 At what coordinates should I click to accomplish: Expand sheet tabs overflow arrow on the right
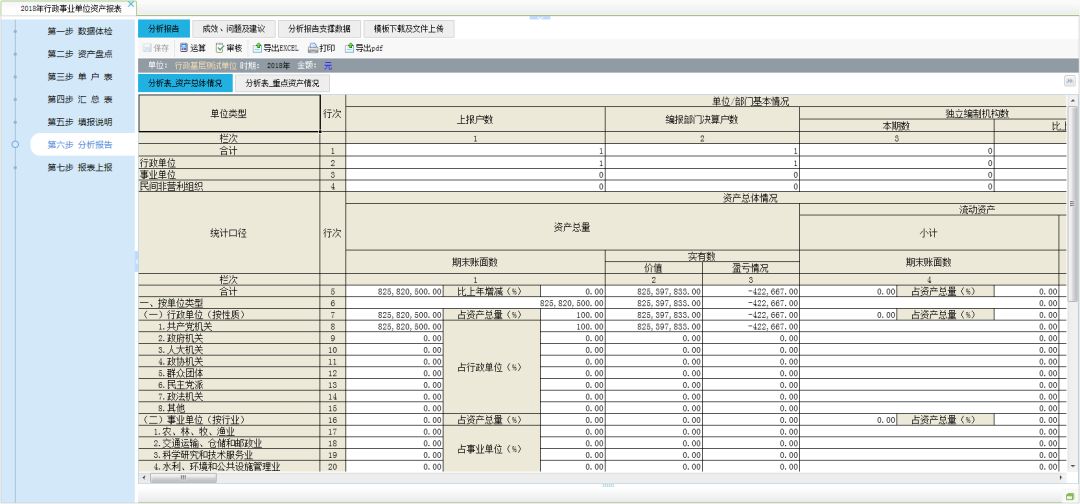point(1069,82)
